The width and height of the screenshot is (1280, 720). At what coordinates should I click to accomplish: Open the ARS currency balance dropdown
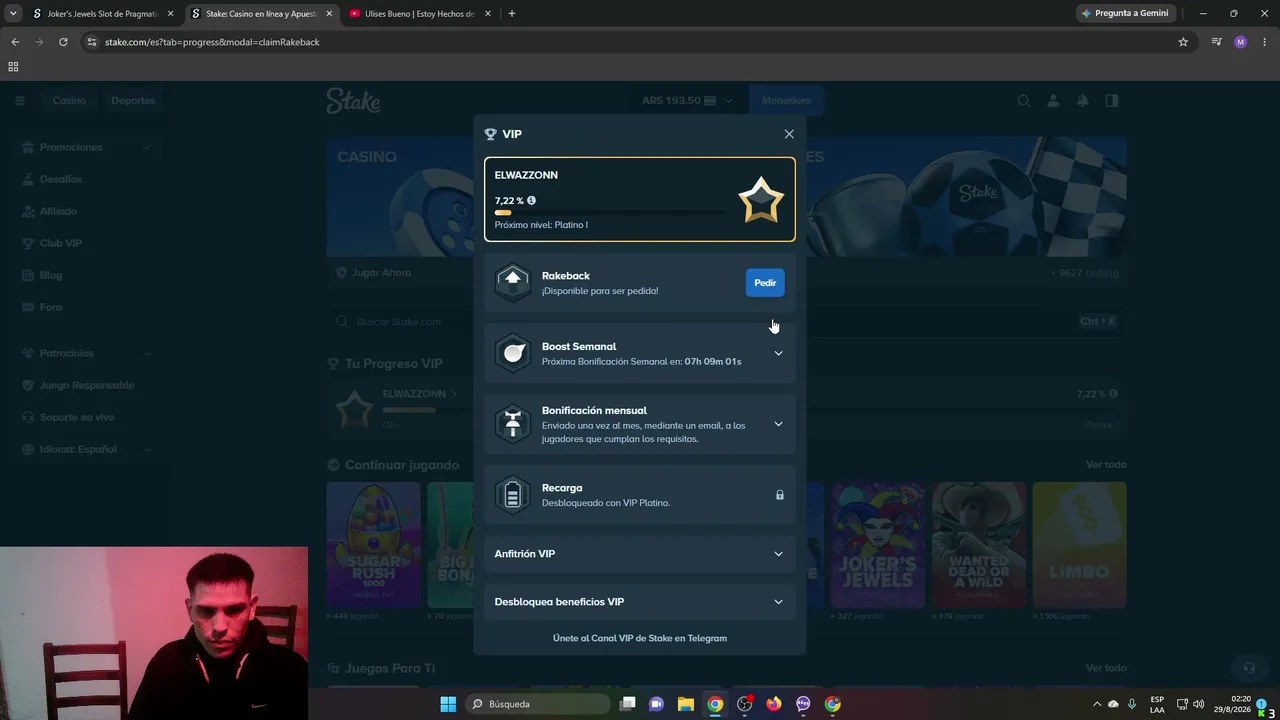click(687, 100)
